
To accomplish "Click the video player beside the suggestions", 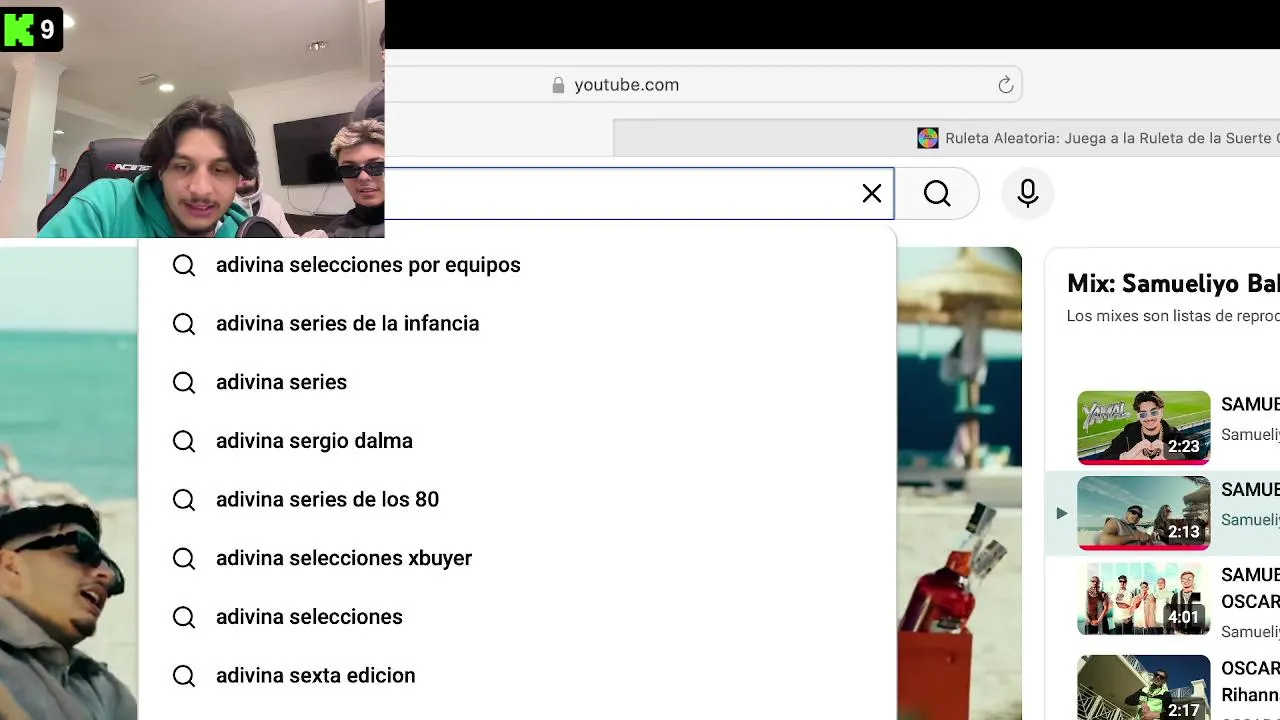I will (958, 483).
